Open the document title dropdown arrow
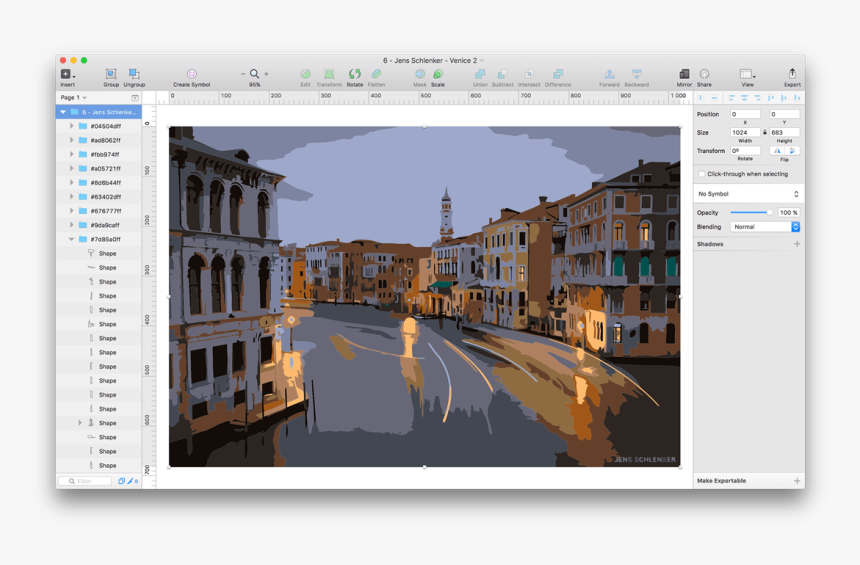The image size is (860, 565). (482, 60)
